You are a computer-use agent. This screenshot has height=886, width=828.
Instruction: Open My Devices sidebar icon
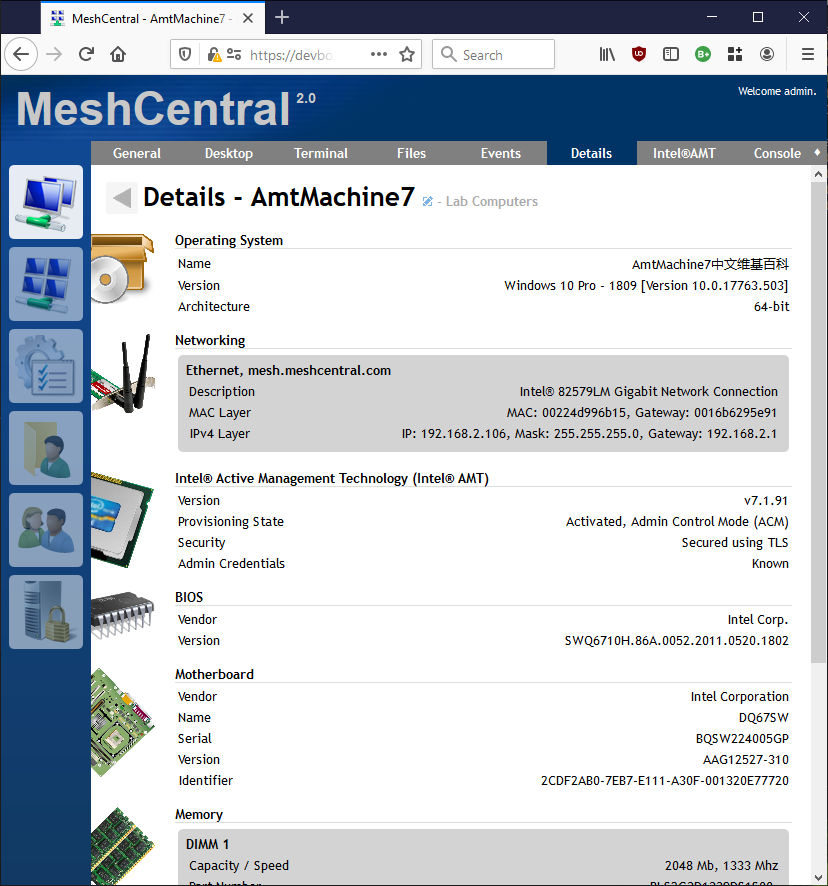point(46,202)
